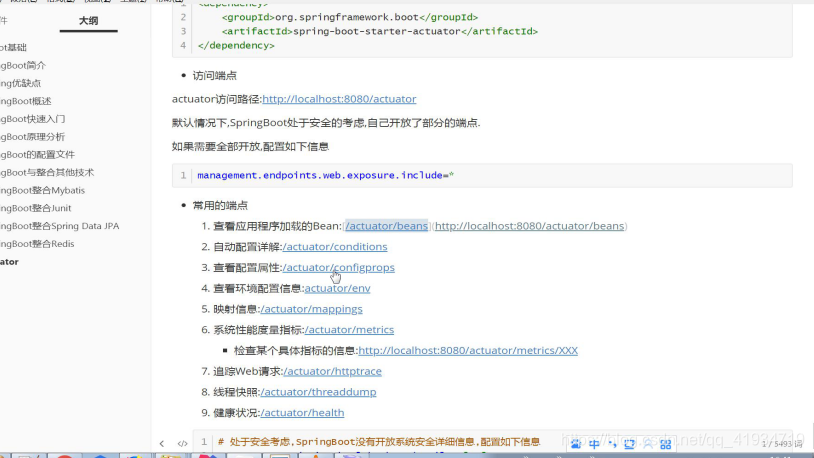Open the actuator/metrics/XXX URL link
Screen dimensions: 814x458
point(468,351)
